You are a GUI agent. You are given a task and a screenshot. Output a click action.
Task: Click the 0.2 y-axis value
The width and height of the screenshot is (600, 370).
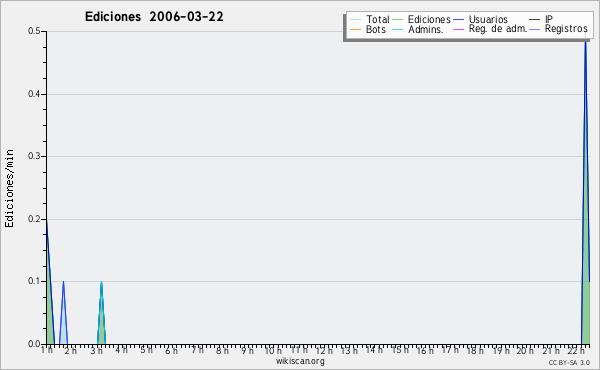tap(34, 219)
